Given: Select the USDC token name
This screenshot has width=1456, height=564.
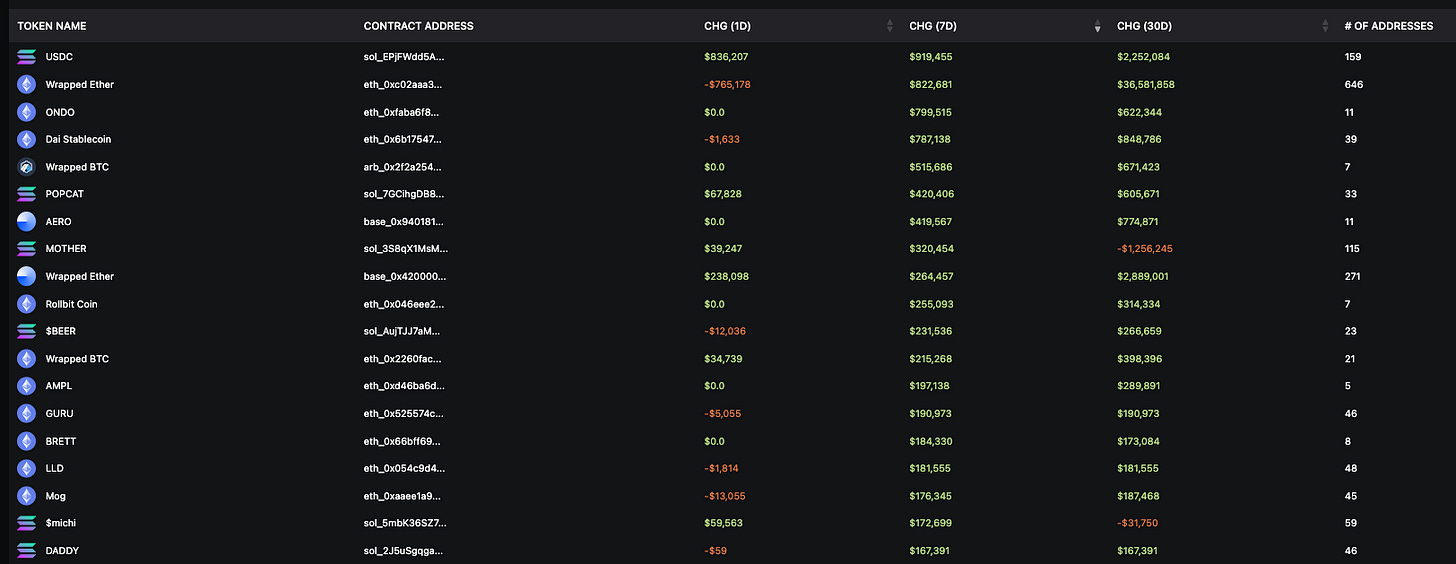Looking at the screenshot, I should point(59,57).
